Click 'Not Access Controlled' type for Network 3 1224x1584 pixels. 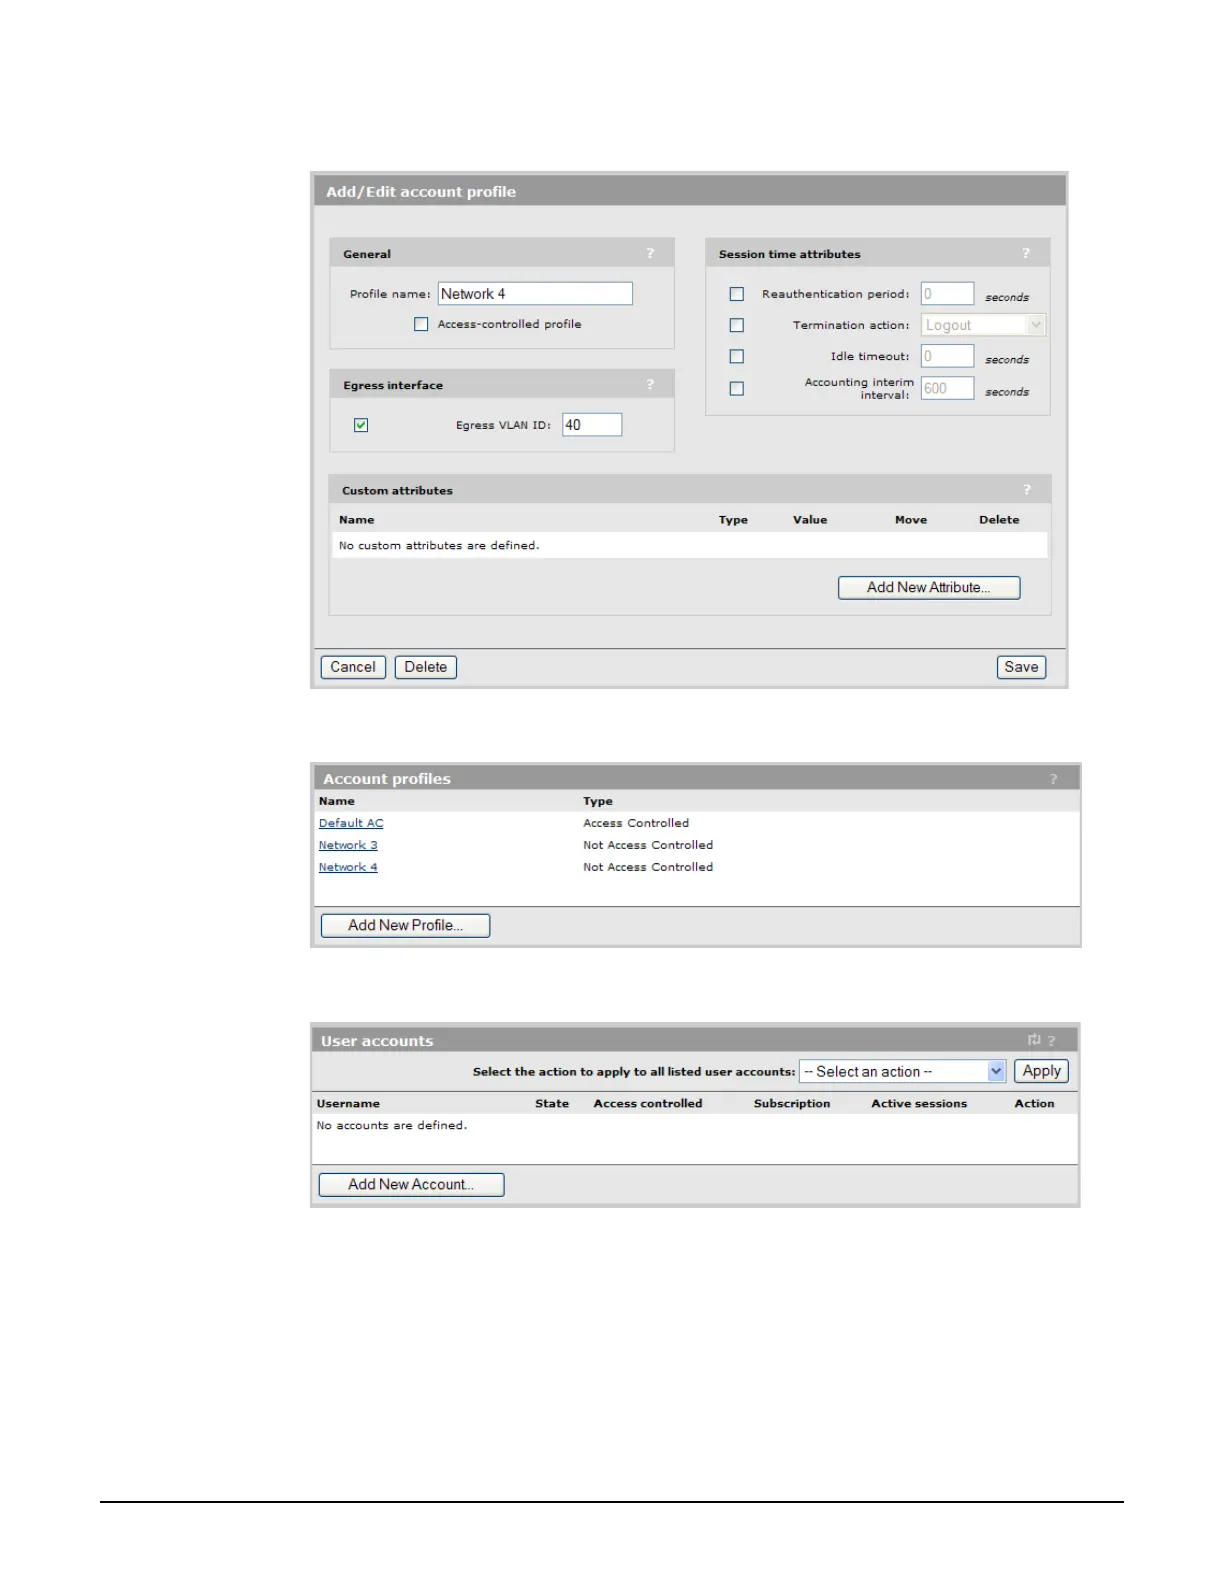(648, 845)
